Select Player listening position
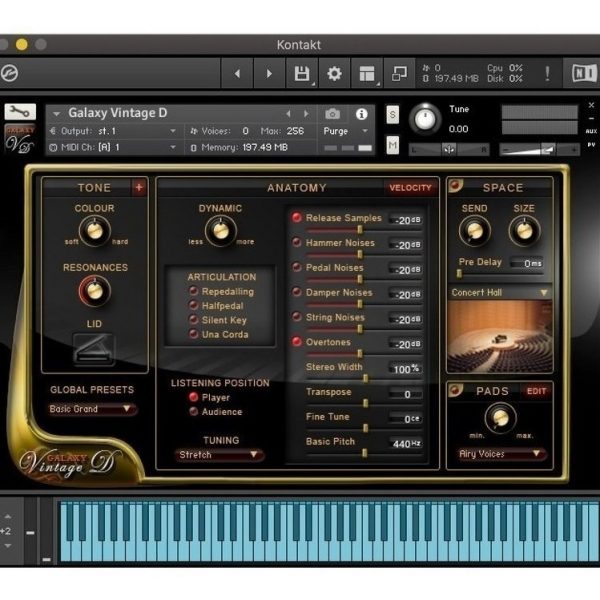This screenshot has width=600, height=600. 194,397
